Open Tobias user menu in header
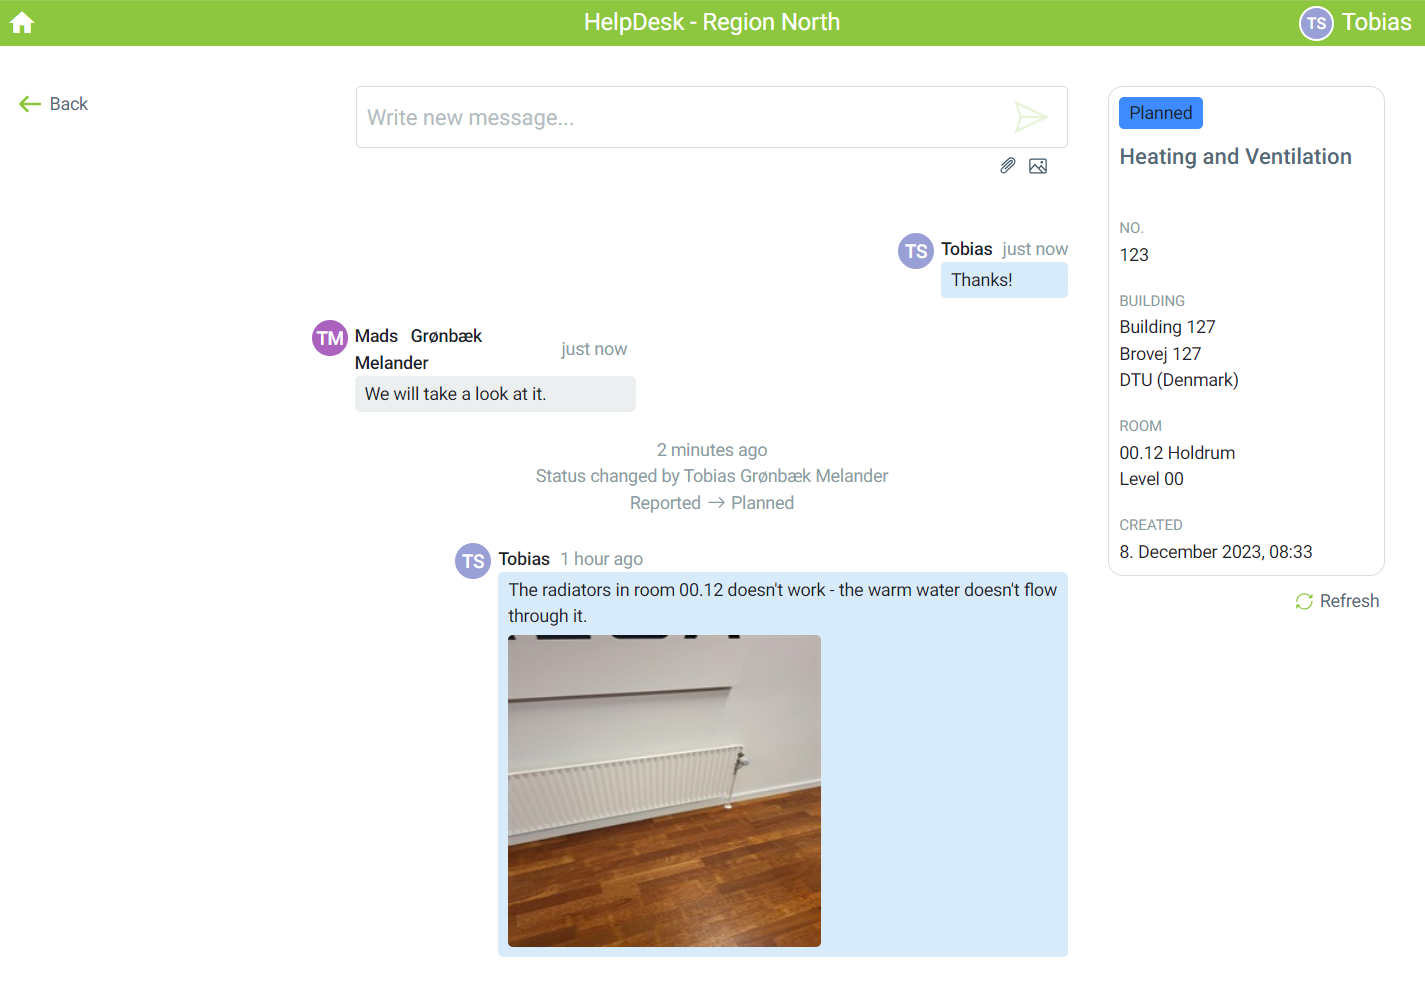 click(x=1375, y=23)
